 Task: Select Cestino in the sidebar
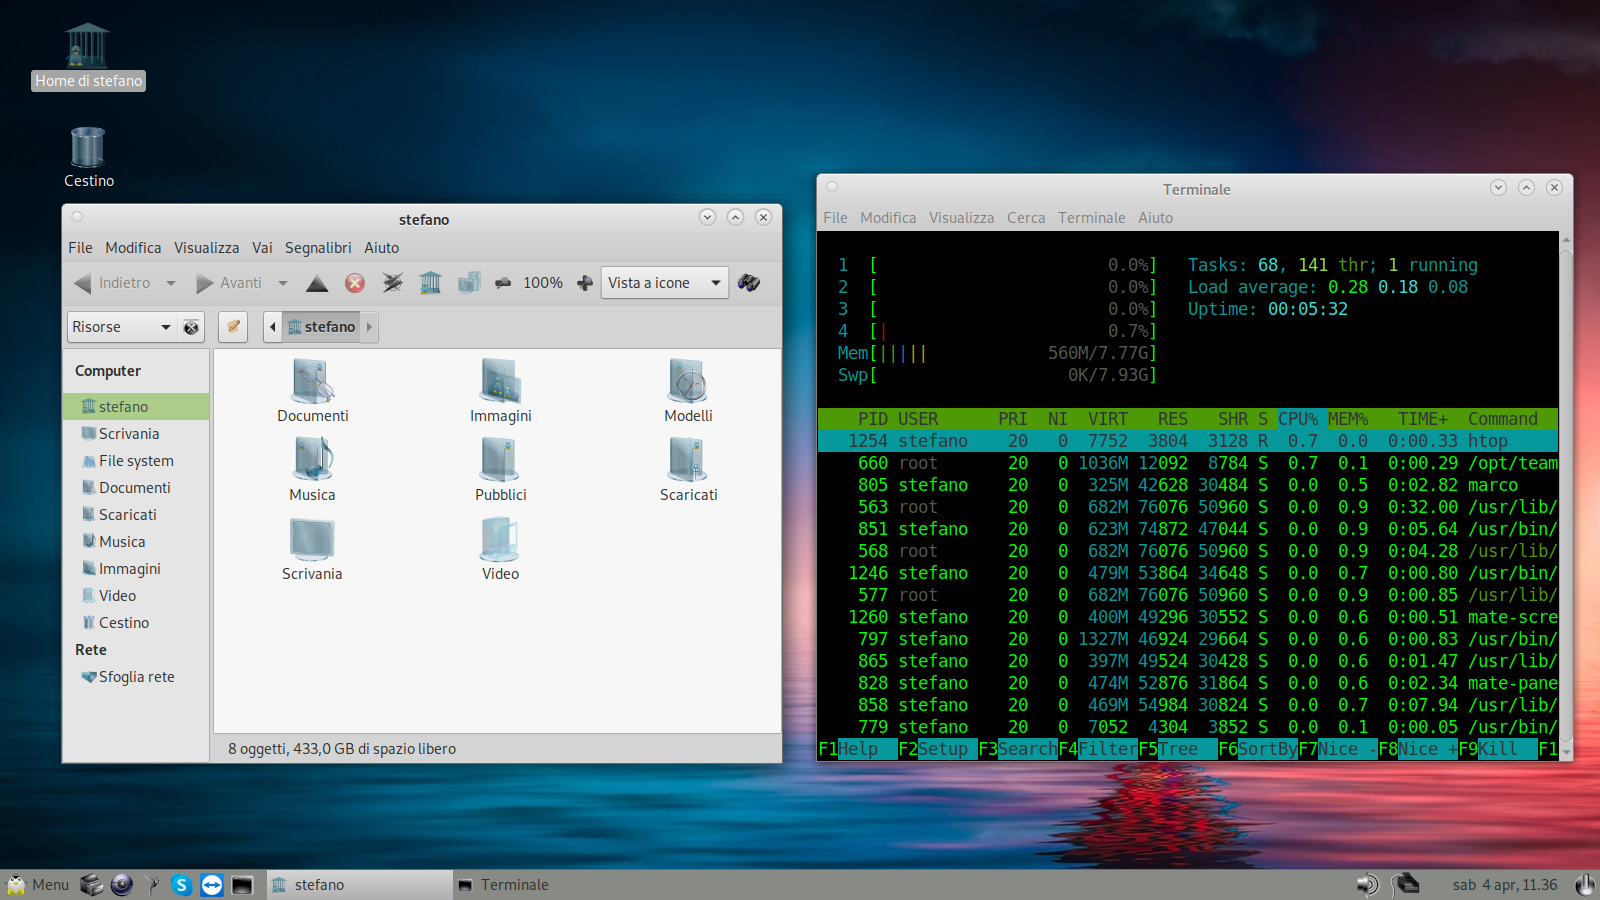[136, 623]
